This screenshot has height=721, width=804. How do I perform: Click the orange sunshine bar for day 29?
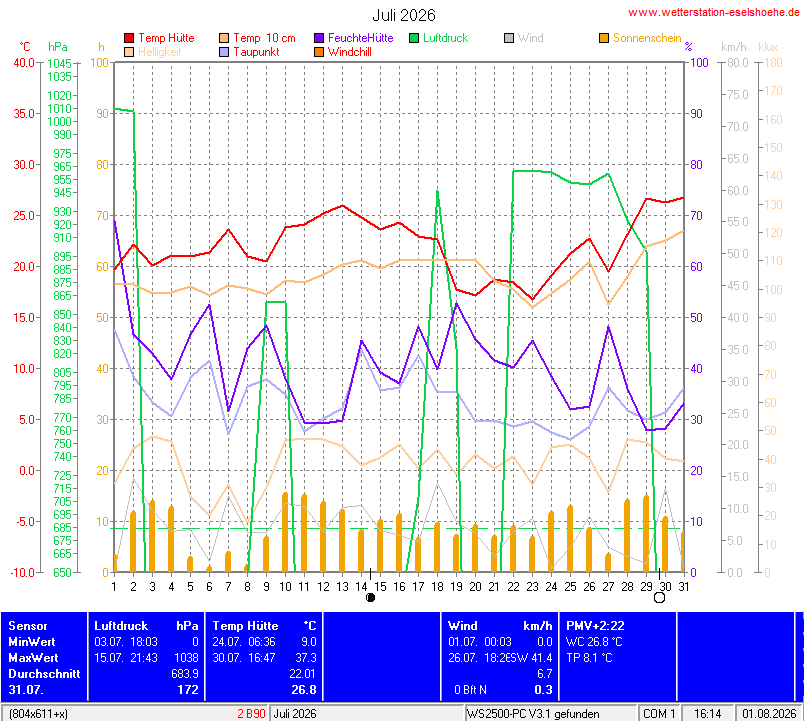click(646, 533)
